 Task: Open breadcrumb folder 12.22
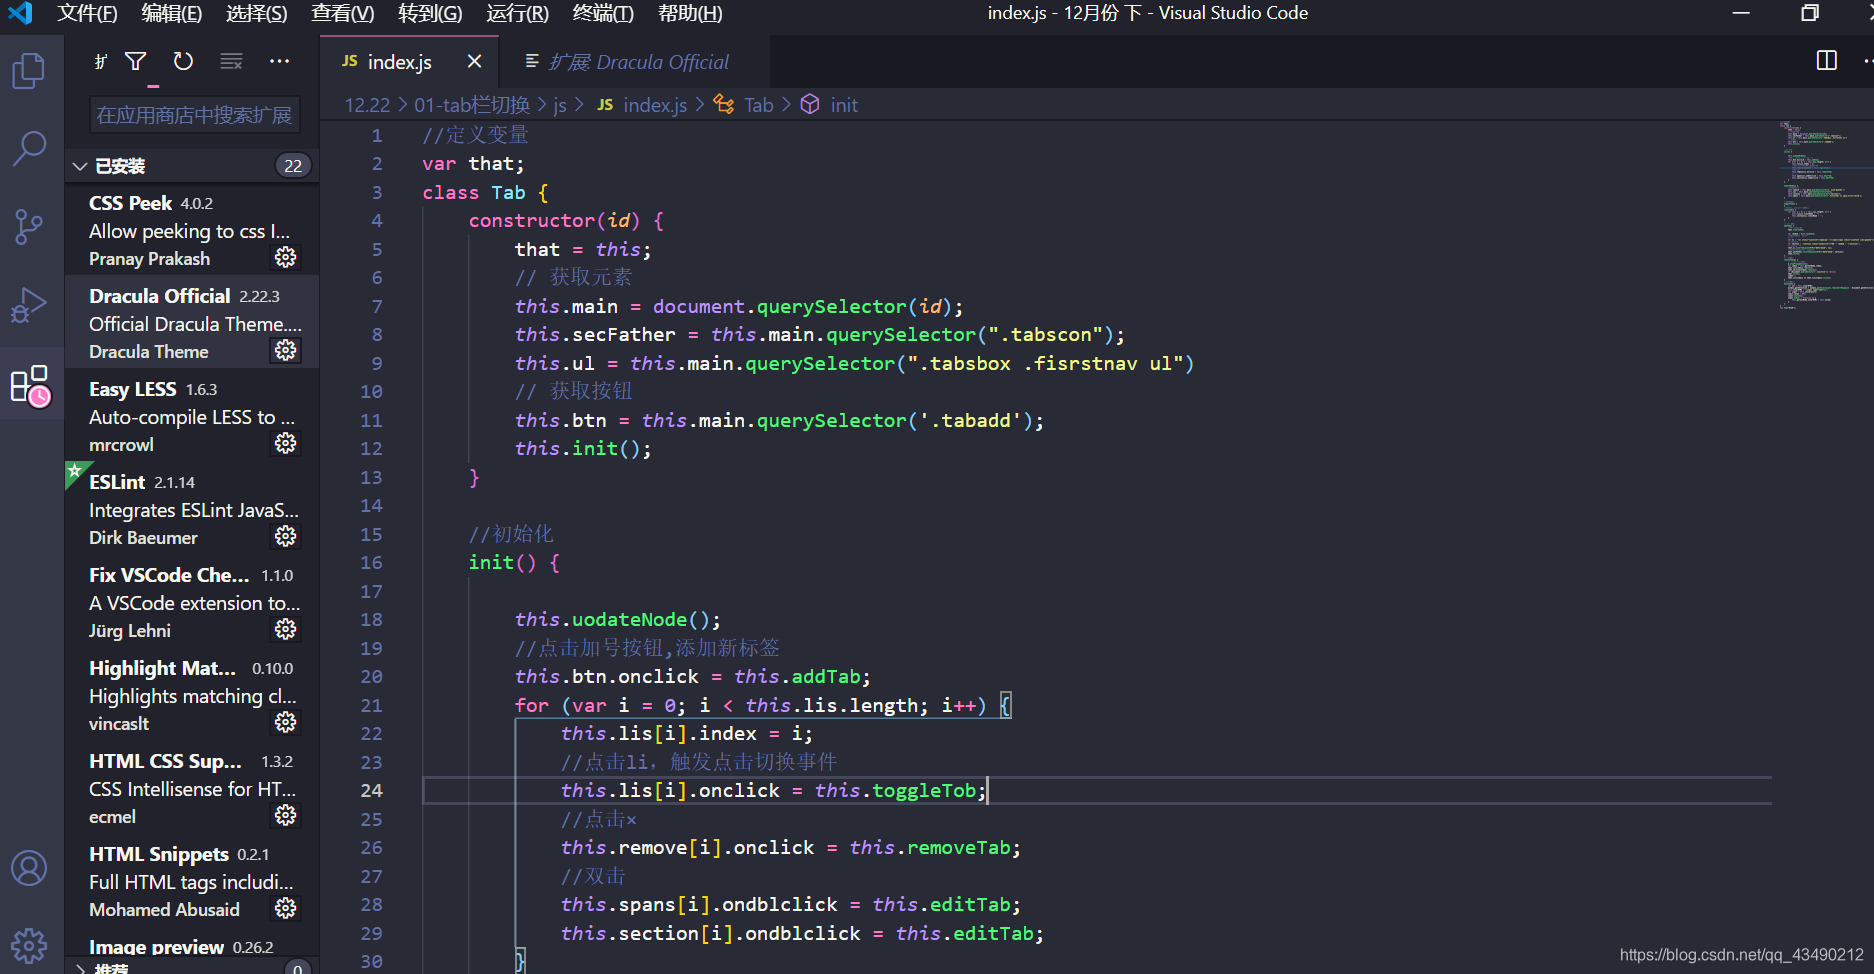pos(367,105)
